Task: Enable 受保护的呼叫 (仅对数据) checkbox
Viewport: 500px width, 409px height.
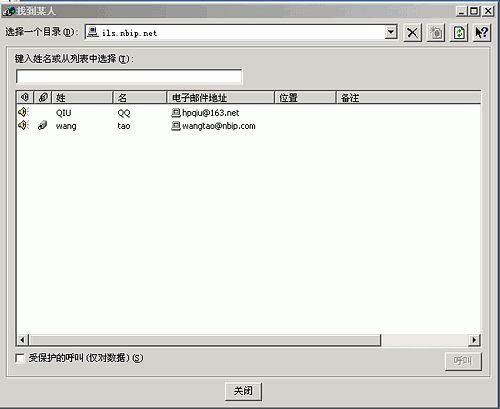Action: coord(20,358)
